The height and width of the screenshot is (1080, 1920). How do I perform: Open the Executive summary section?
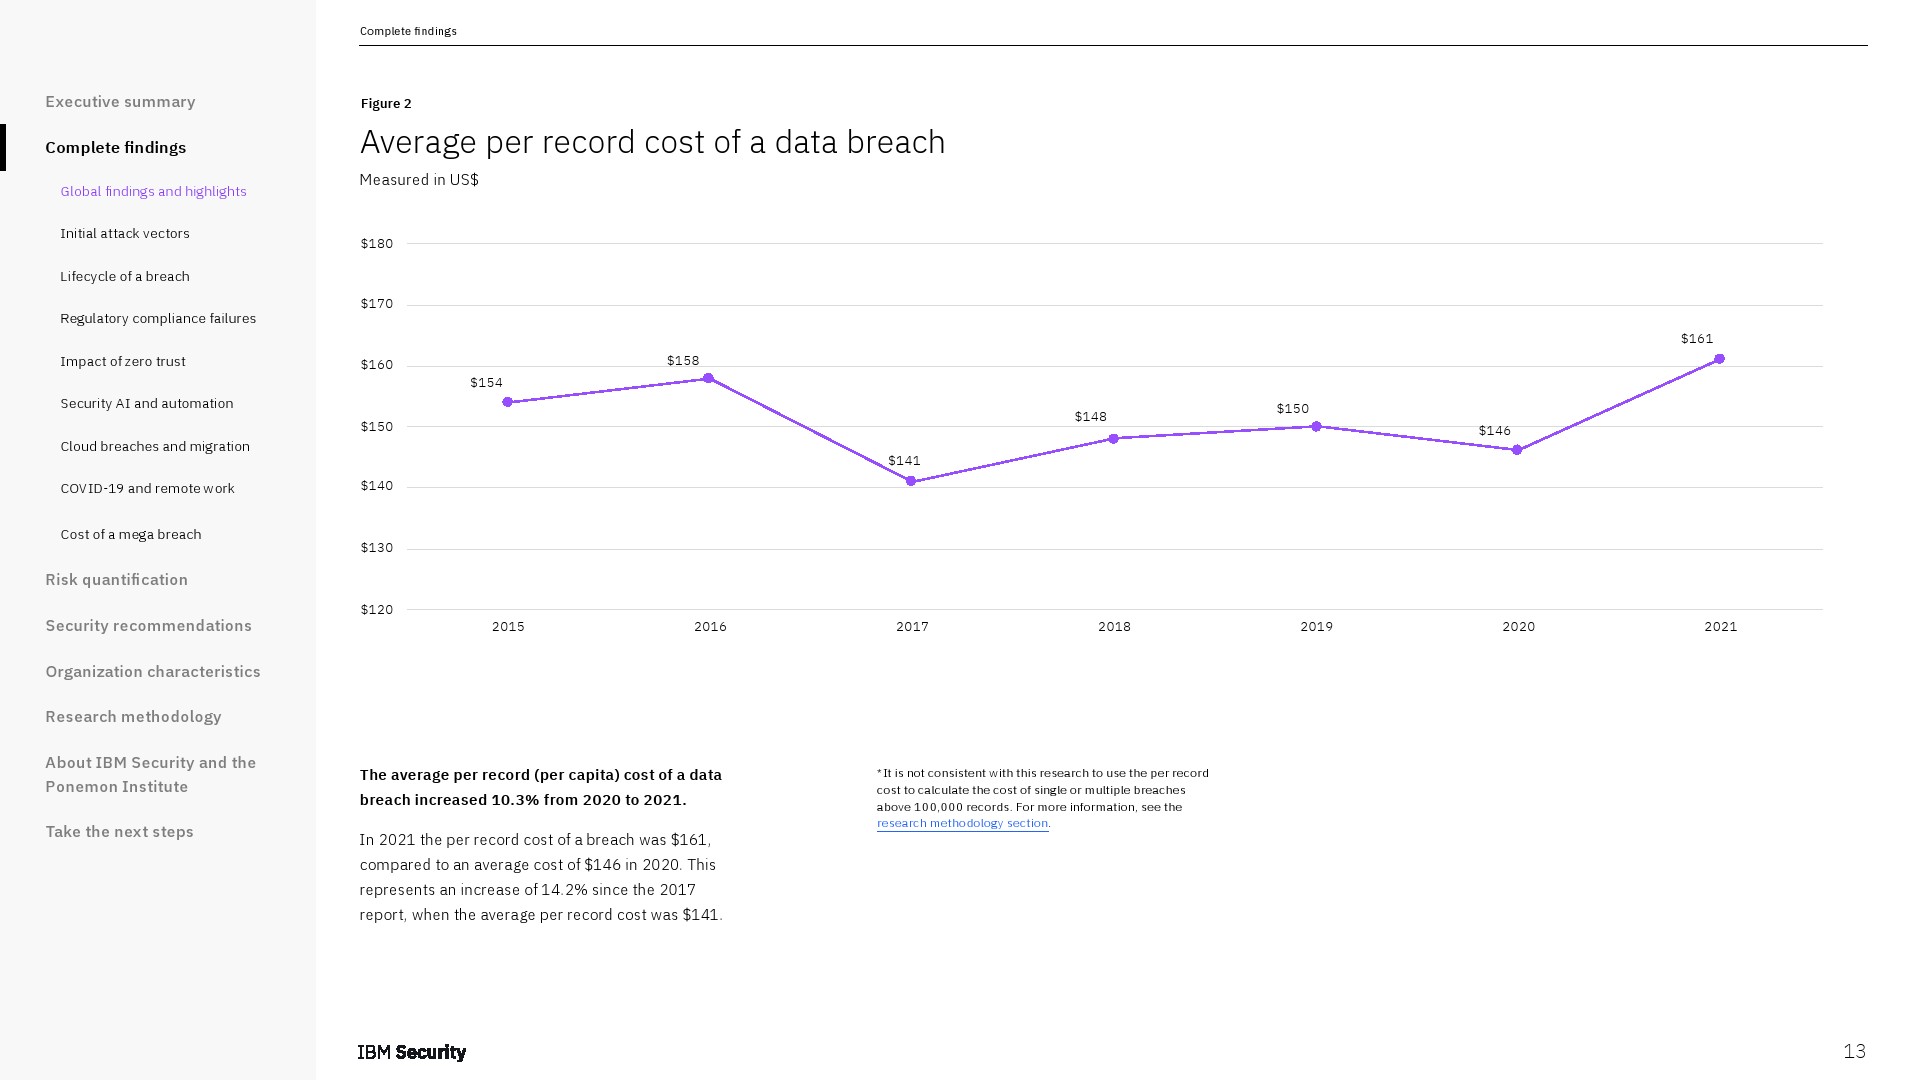pyautogui.click(x=120, y=102)
